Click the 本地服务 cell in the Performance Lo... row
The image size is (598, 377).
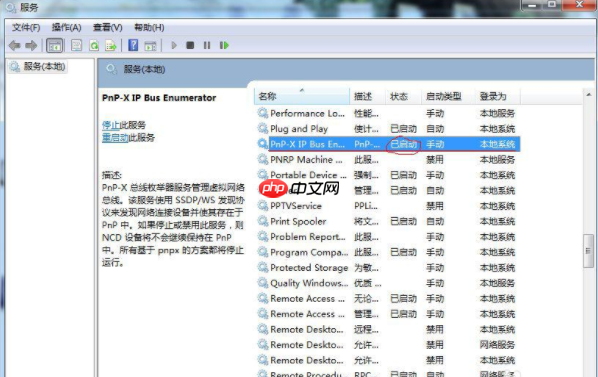pos(497,113)
